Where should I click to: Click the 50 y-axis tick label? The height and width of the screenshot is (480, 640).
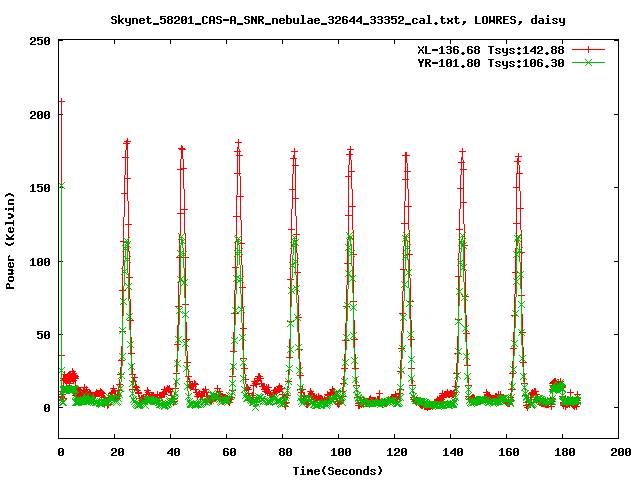pyautogui.click(x=43, y=335)
